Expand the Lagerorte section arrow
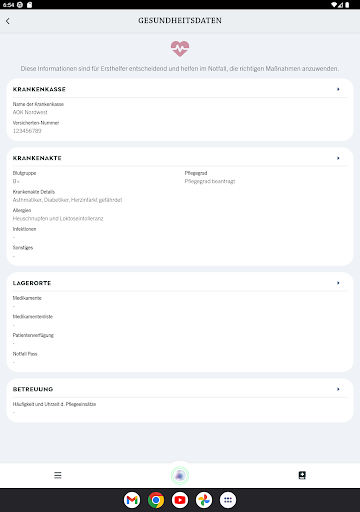The width and height of the screenshot is (360, 512). (x=338, y=283)
